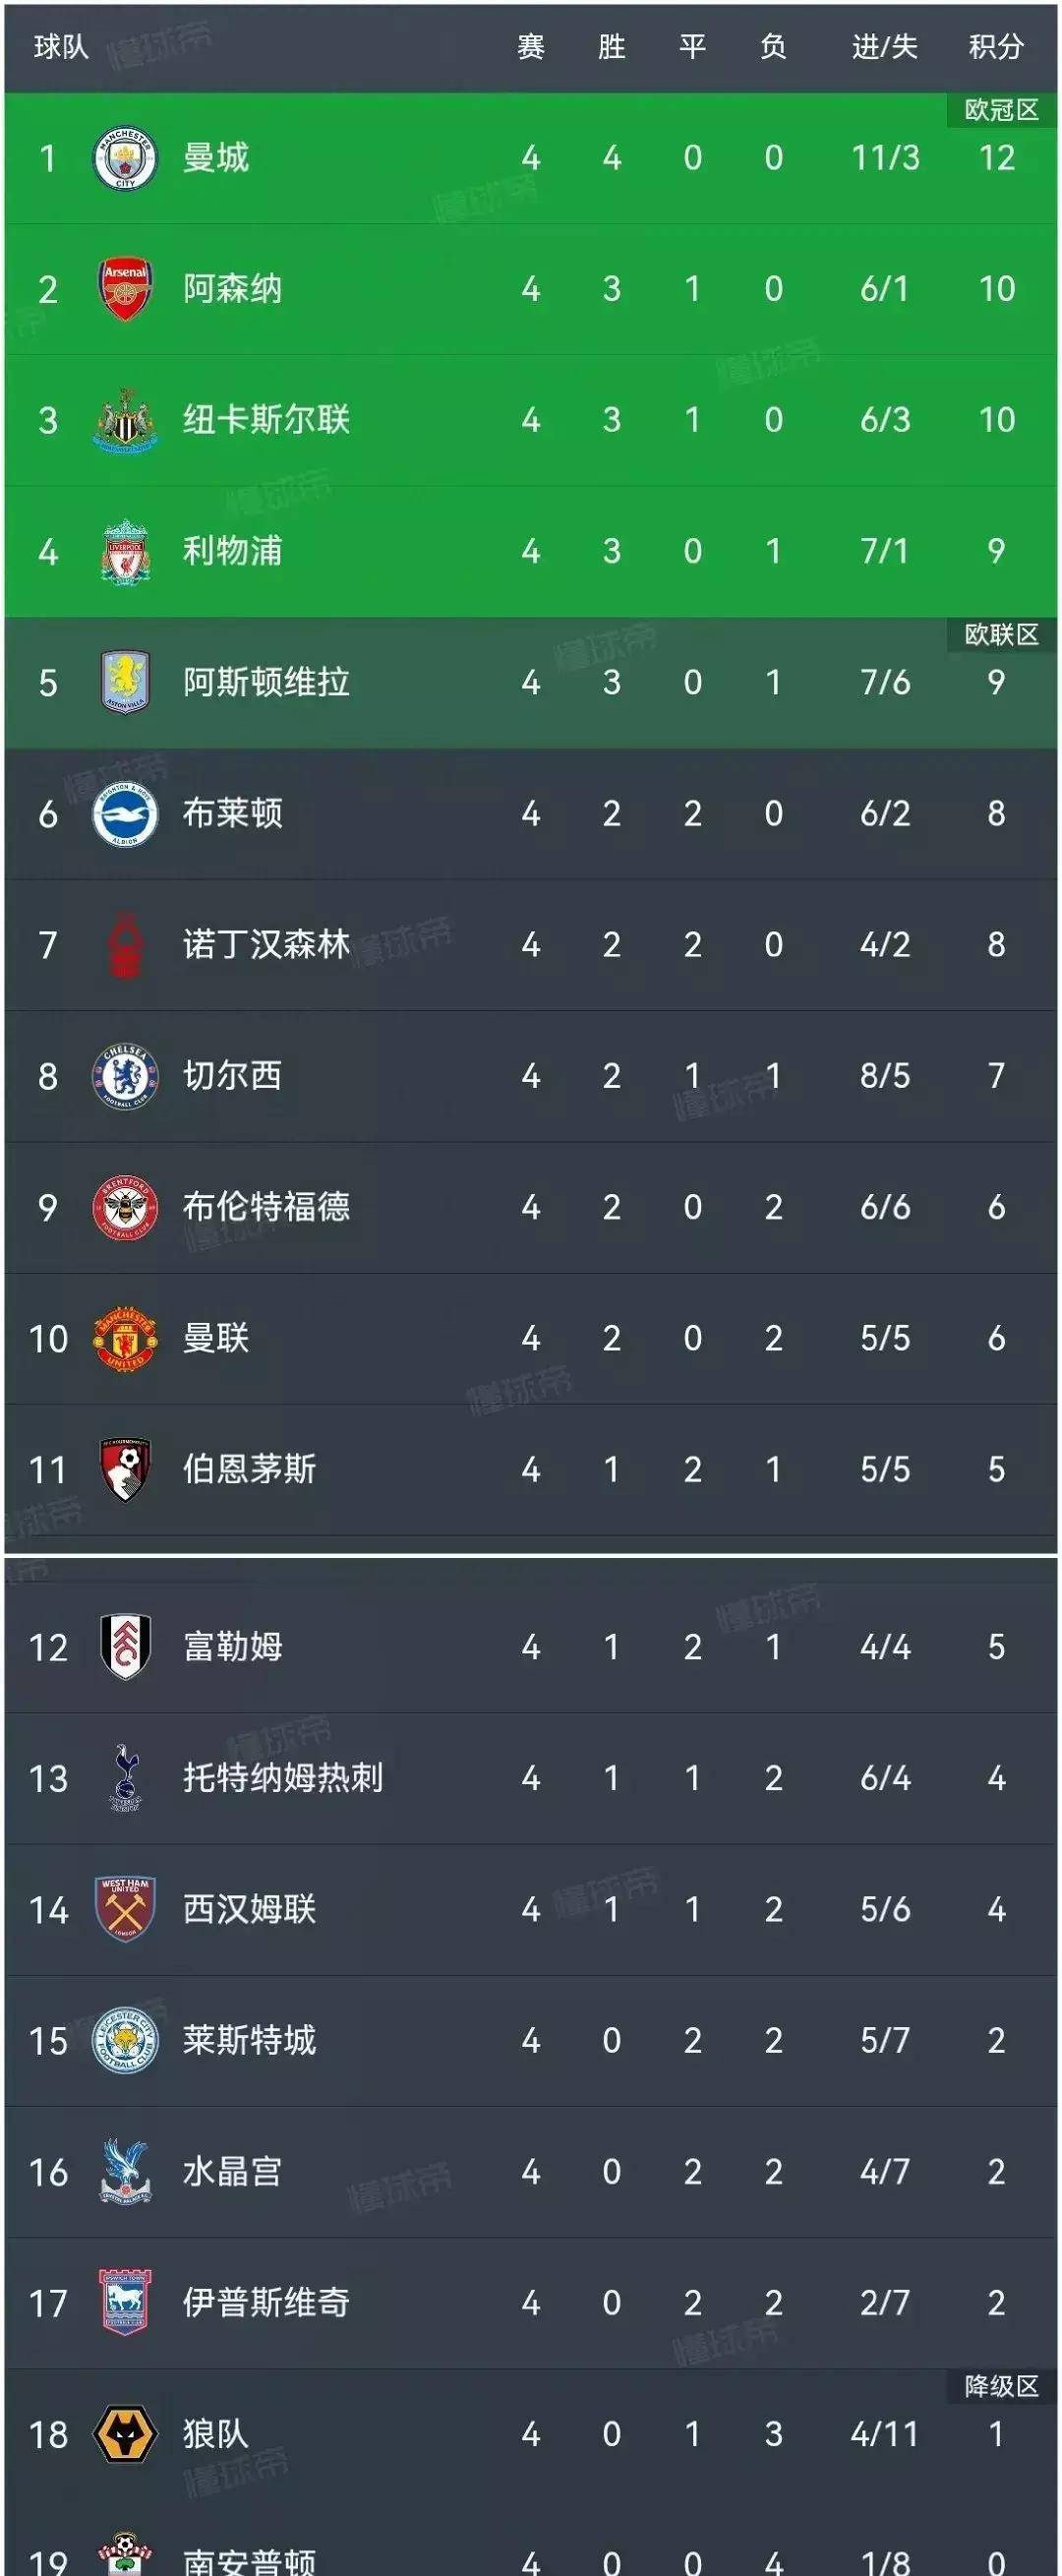Image resolution: width=1062 pixels, height=2576 pixels.
Task: Select the 进/失 column header
Action: [x=884, y=46]
